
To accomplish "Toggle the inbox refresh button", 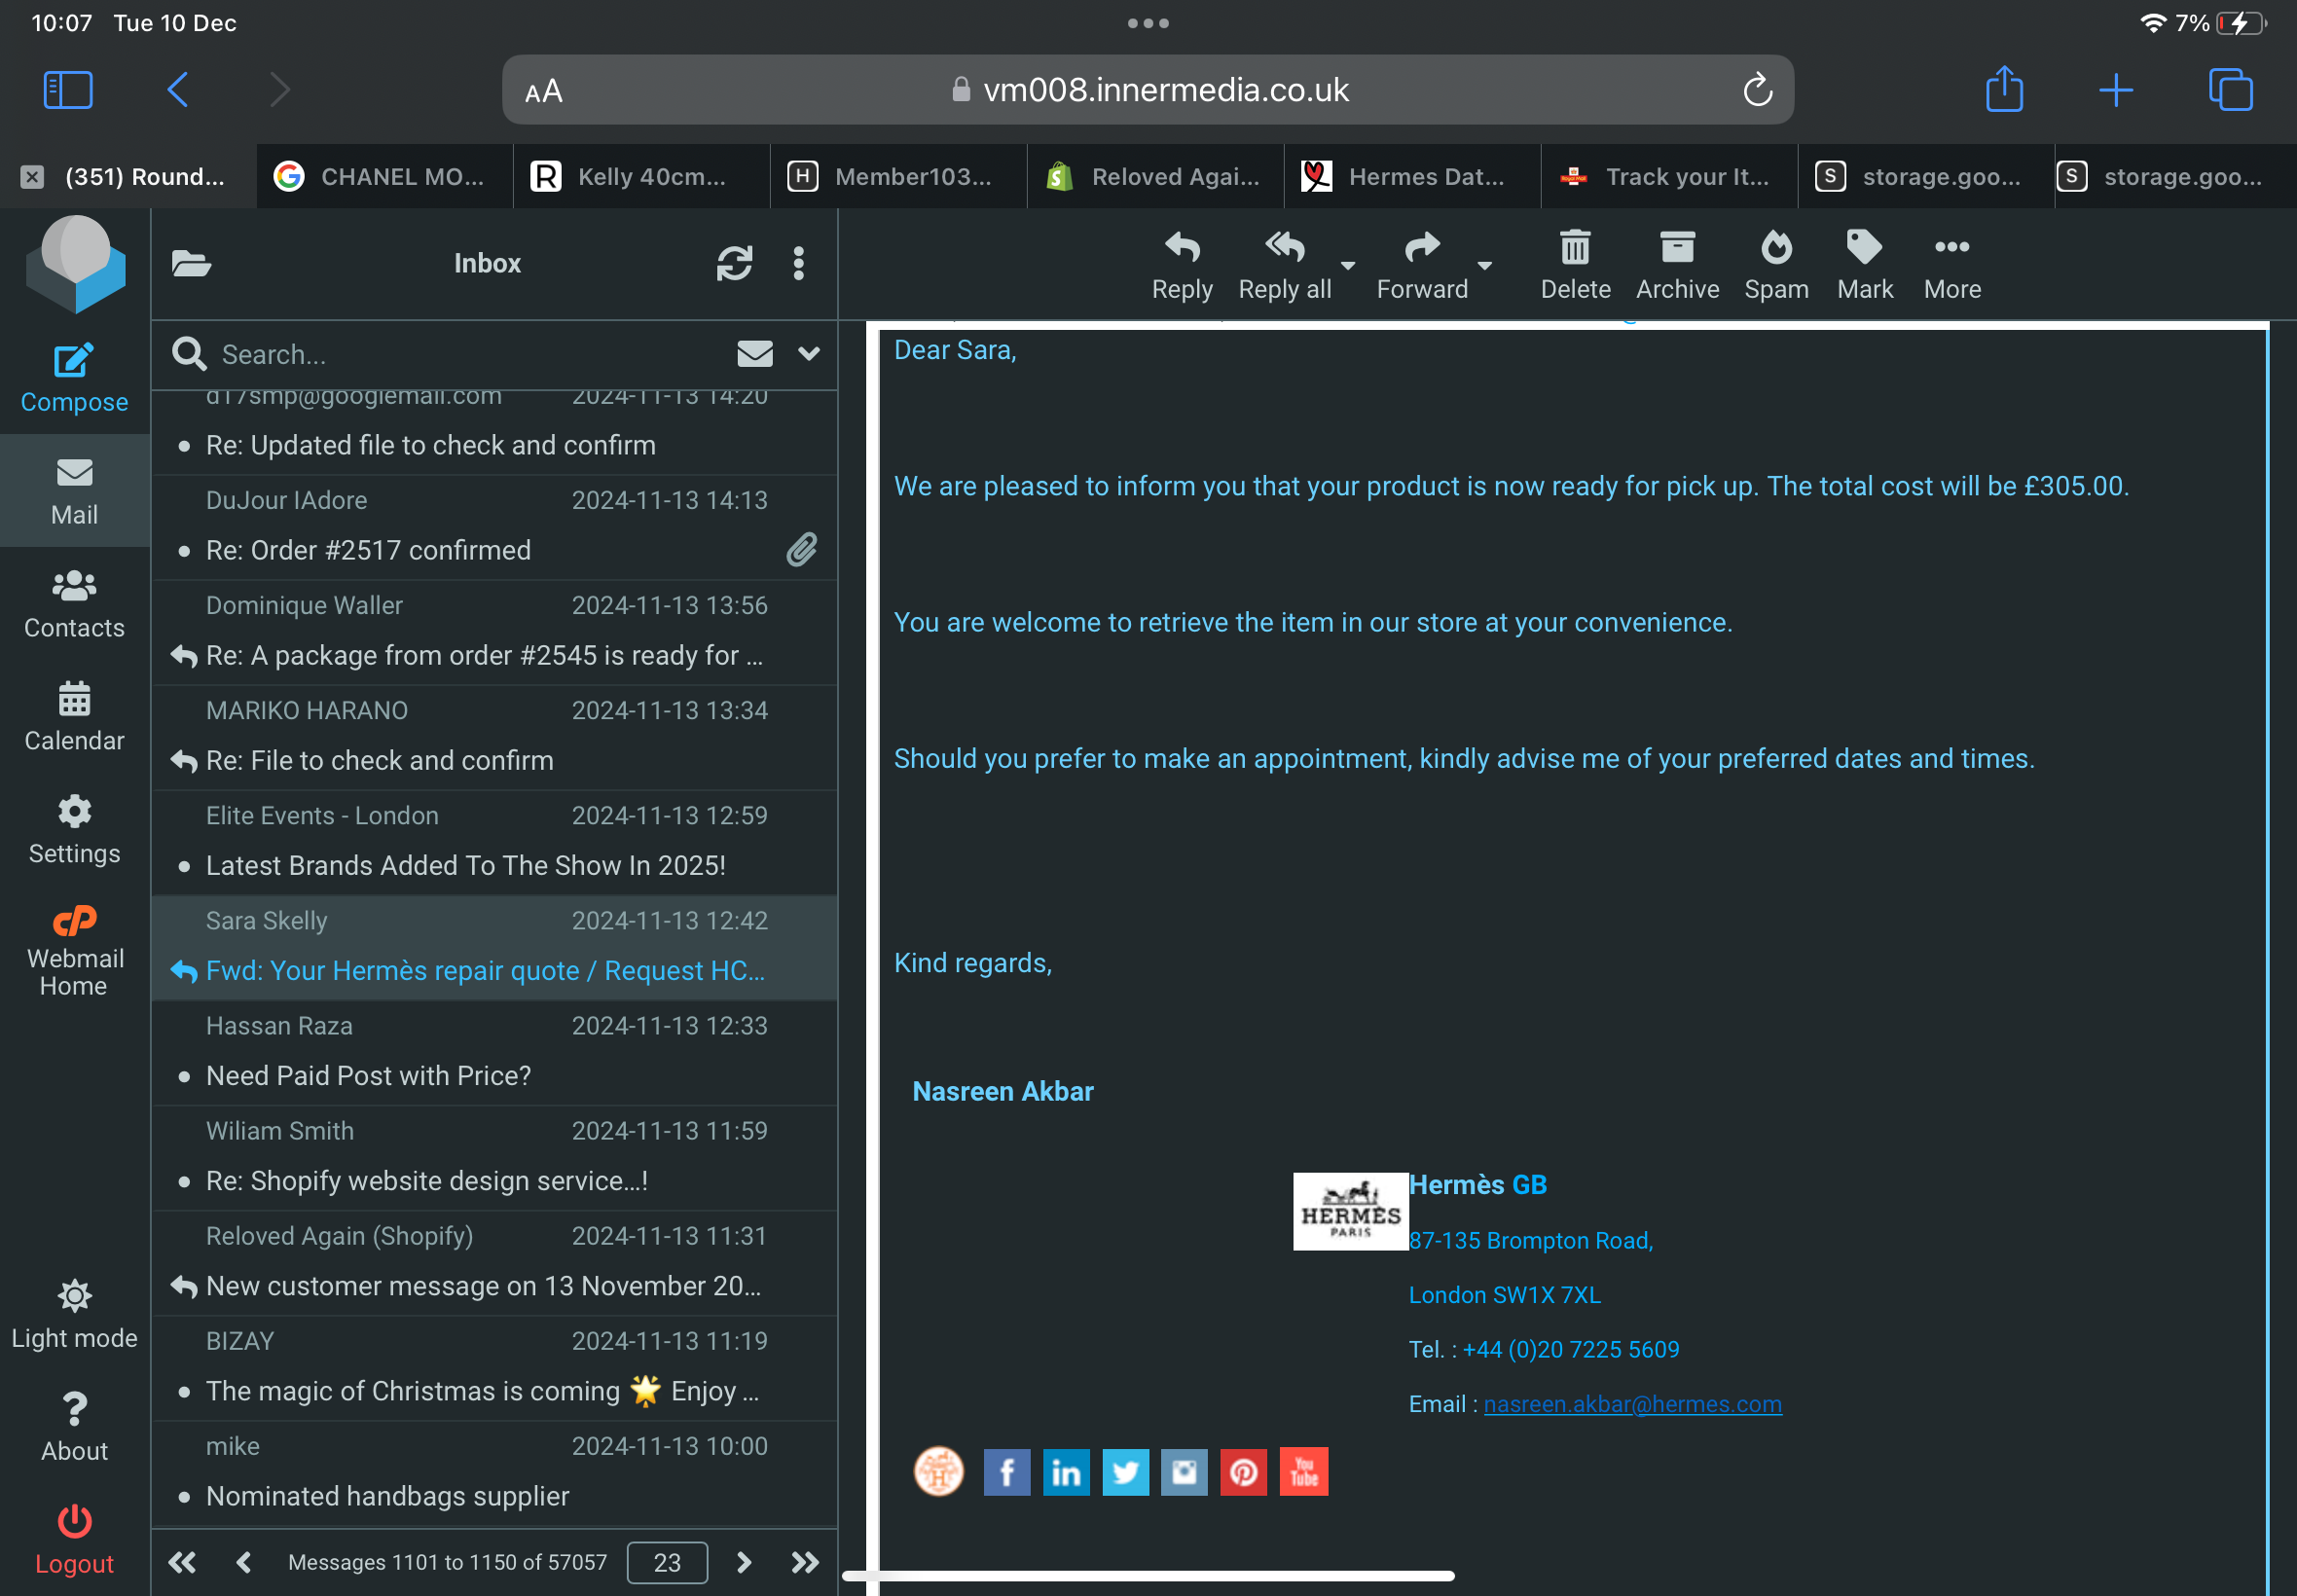I will [731, 262].
